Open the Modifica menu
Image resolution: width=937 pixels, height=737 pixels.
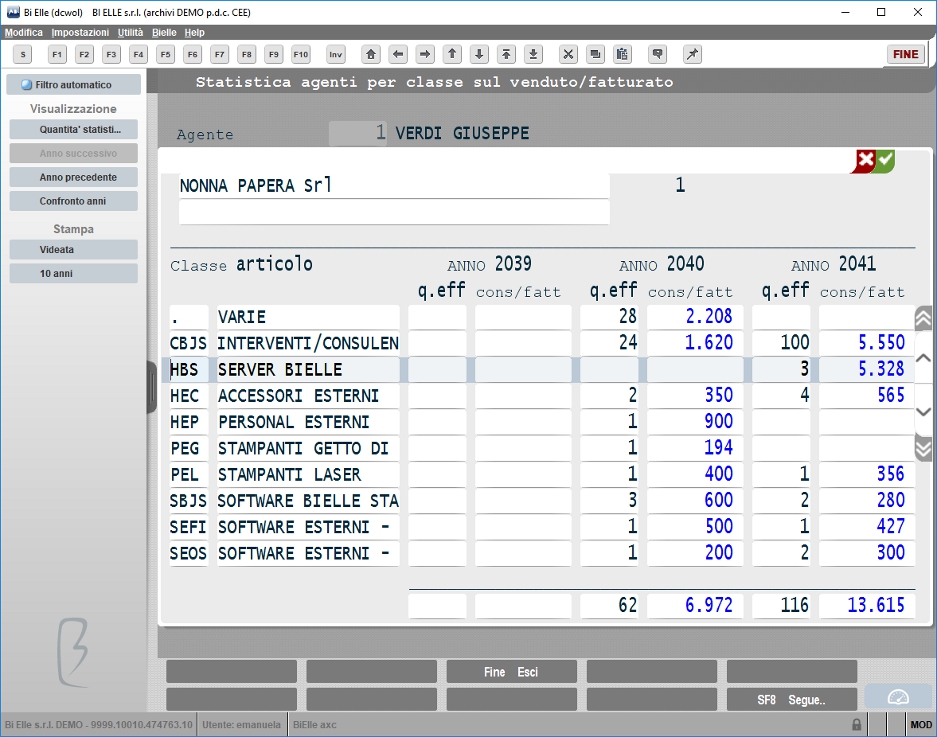click(x=24, y=32)
